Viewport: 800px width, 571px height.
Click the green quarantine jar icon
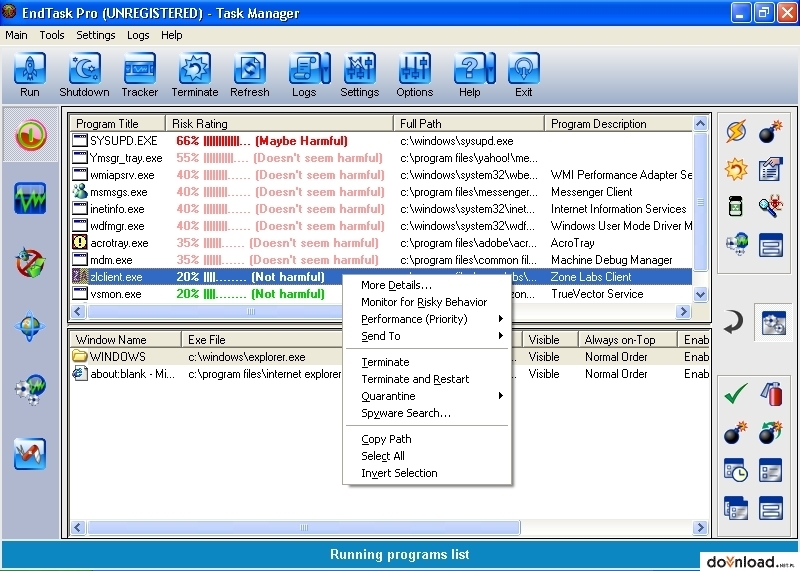click(x=735, y=206)
